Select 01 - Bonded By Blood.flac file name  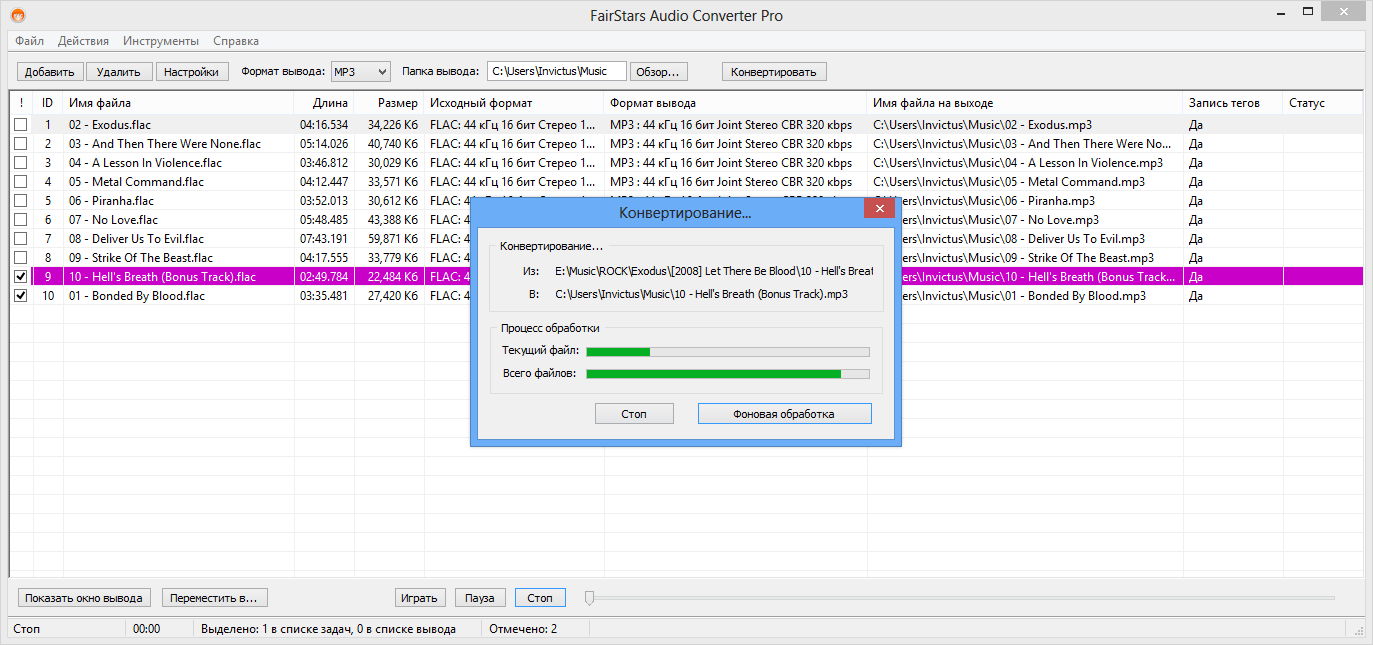tap(136, 296)
